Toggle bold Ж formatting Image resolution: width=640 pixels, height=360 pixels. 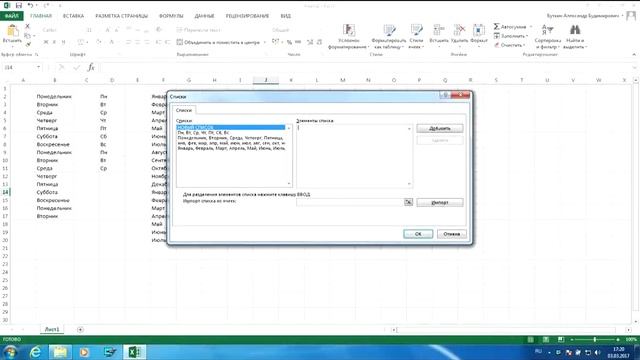pos(46,42)
